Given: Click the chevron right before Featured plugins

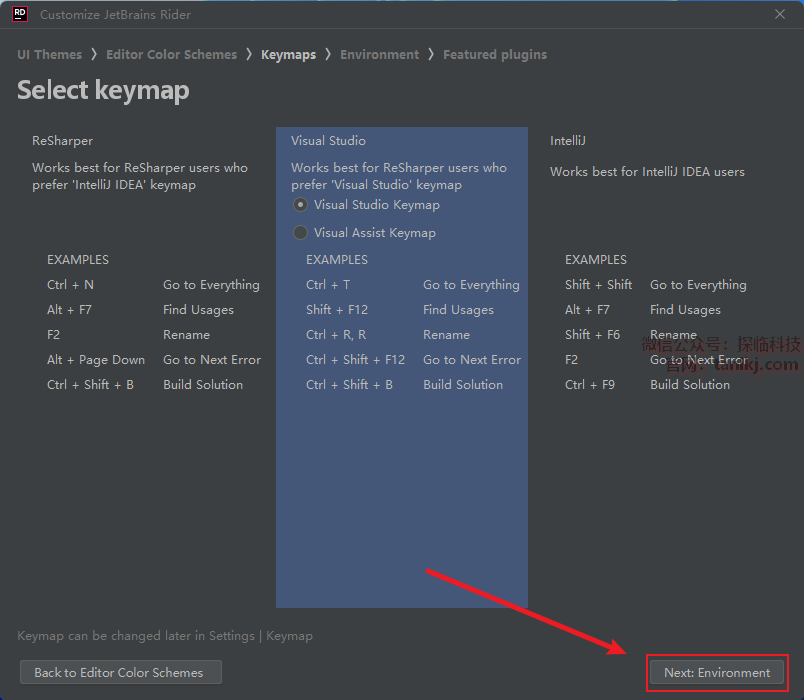Looking at the screenshot, I should 431,54.
